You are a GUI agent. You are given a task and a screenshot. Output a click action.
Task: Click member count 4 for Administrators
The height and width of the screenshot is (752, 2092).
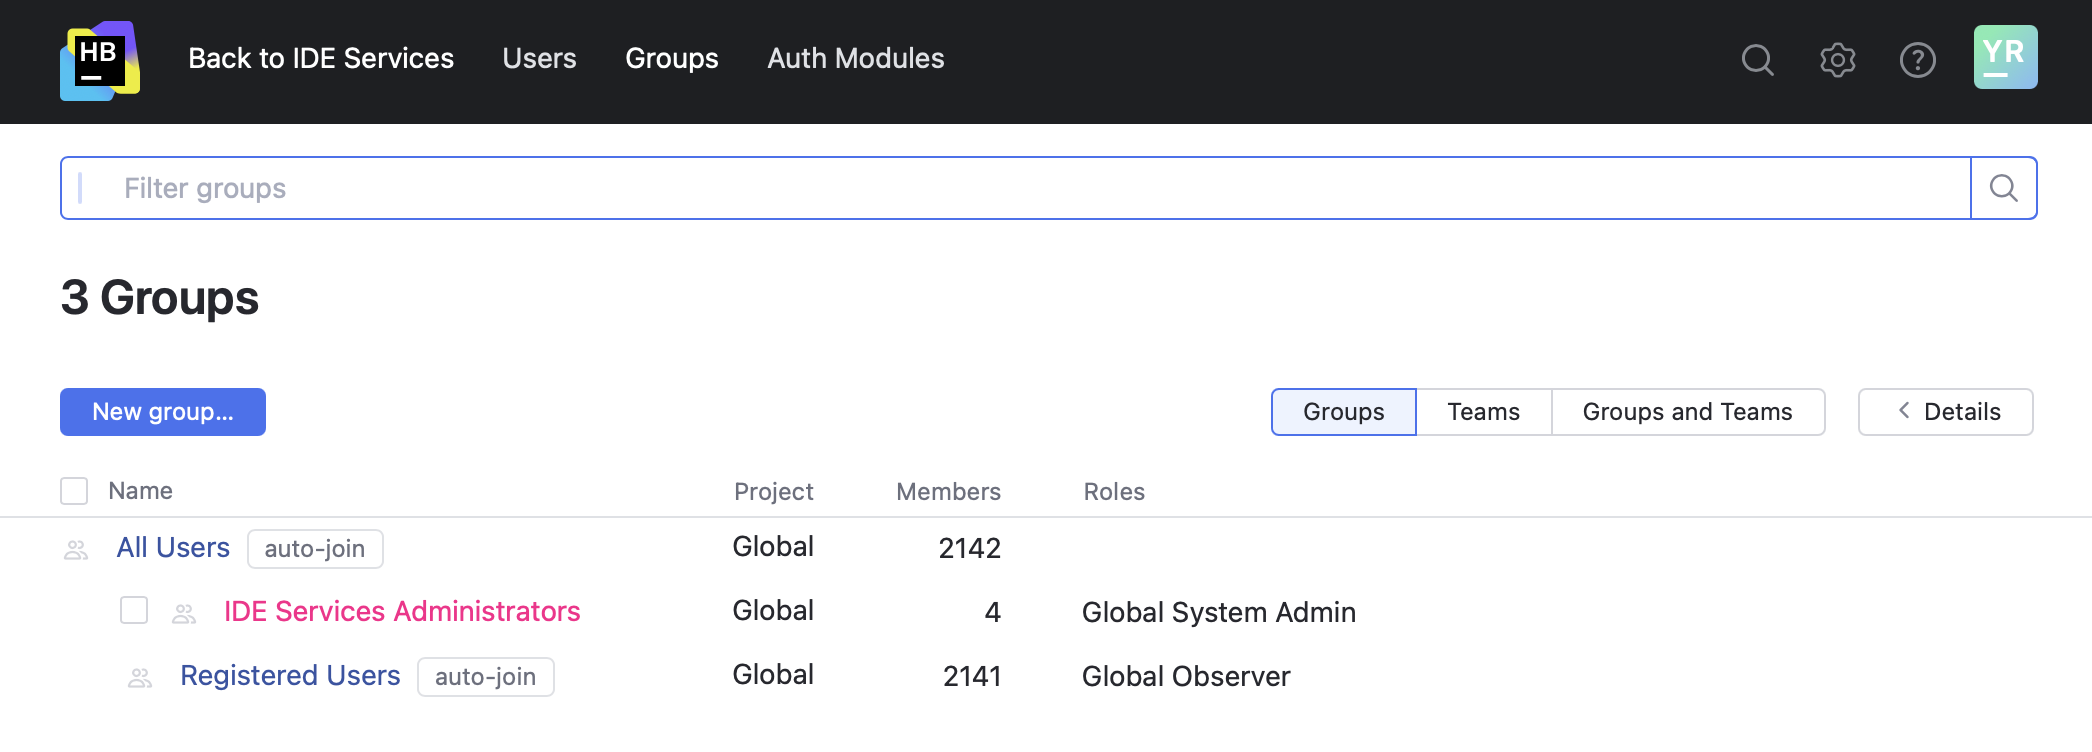992,612
